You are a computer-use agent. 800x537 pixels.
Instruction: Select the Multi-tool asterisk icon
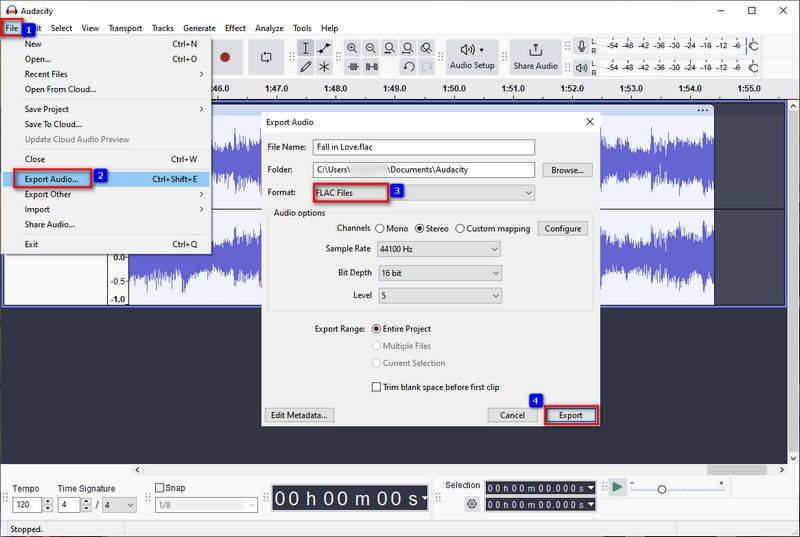coord(324,66)
